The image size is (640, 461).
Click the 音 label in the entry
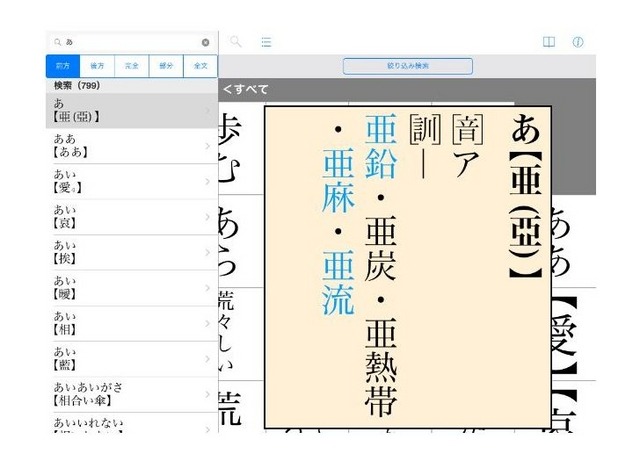click(468, 130)
